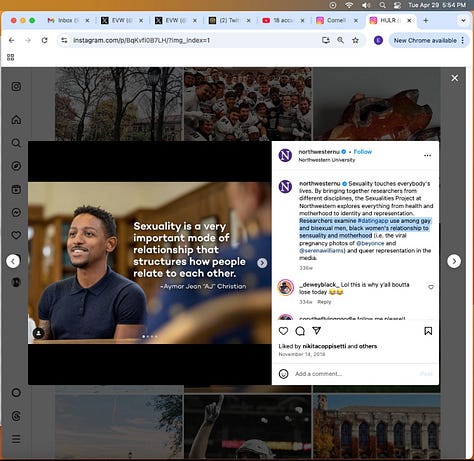Open Northwestern University location link
Image resolution: width=474 pixels, height=461 pixels.
pos(327,160)
